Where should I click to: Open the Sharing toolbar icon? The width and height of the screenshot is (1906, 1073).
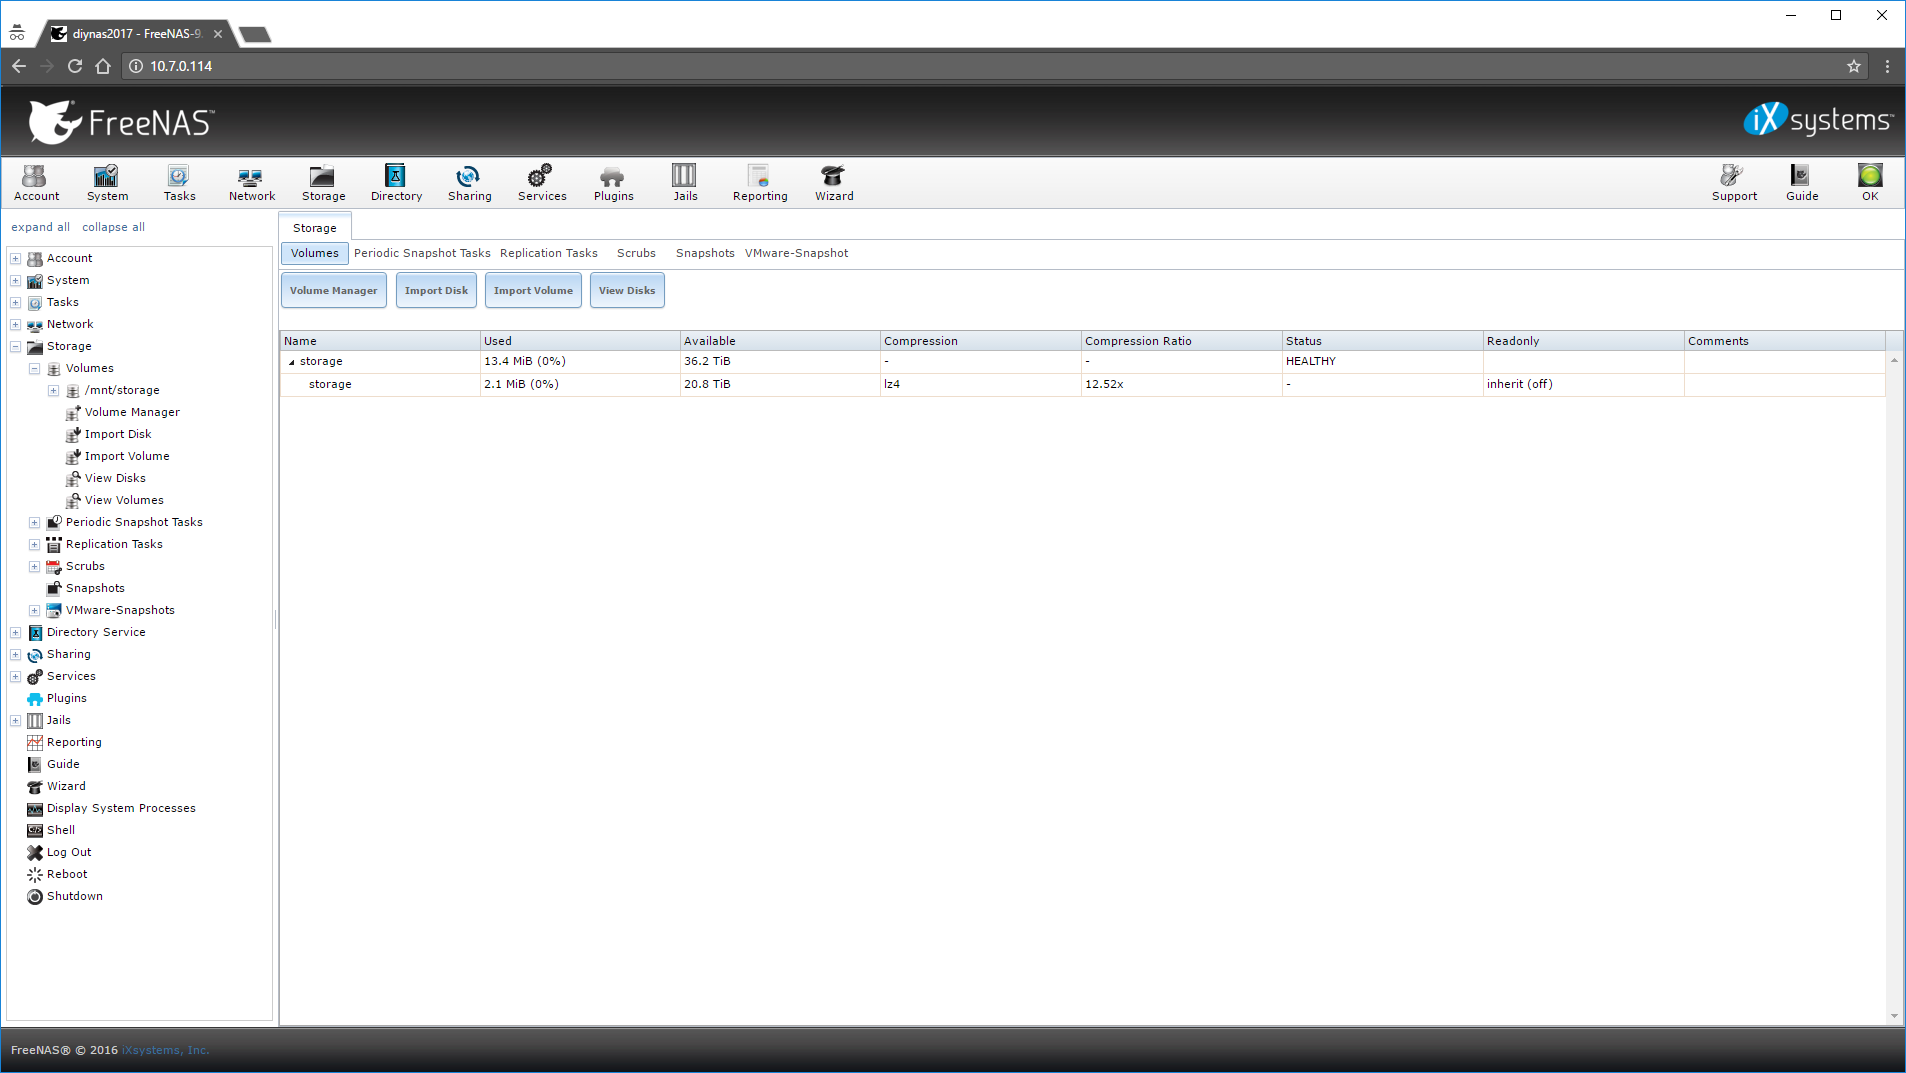click(x=469, y=183)
